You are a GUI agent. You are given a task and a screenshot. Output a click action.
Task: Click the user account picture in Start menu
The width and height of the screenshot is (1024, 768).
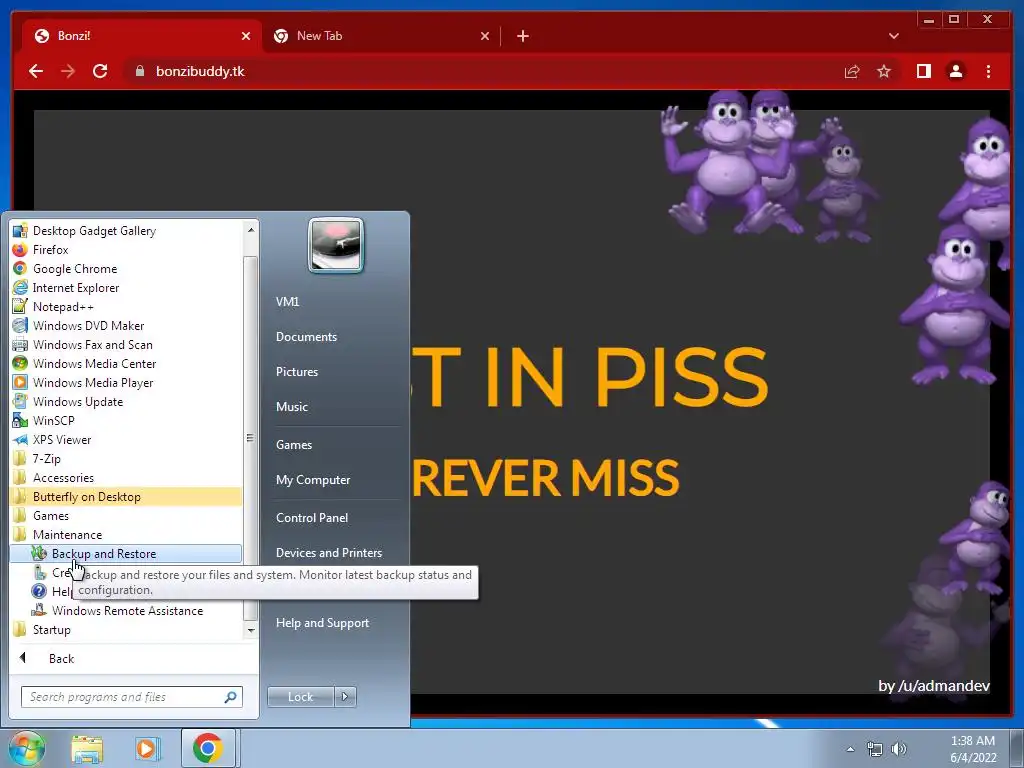336,246
